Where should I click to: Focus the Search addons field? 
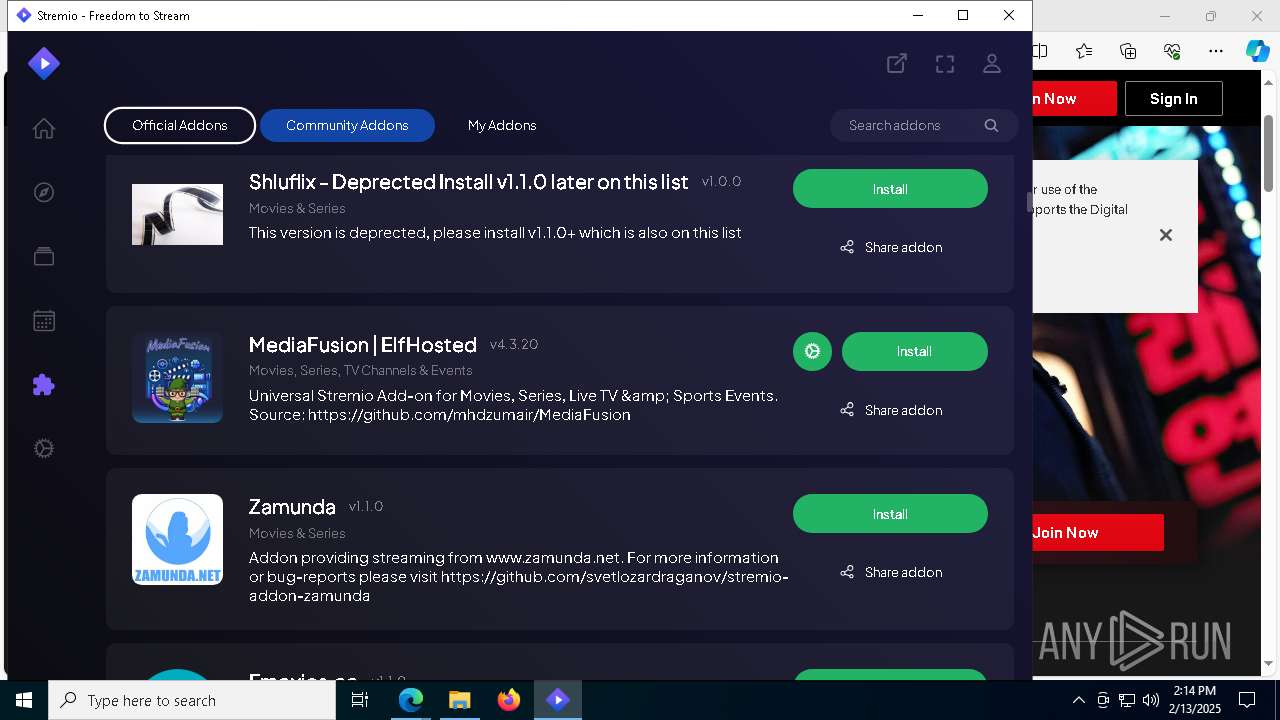pyautogui.click(x=924, y=125)
